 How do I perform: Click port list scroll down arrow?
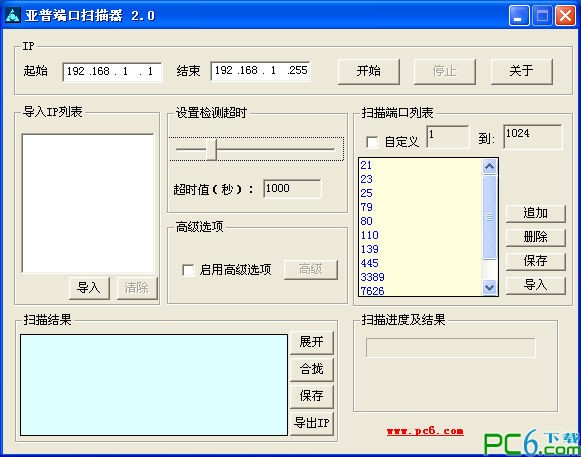pos(489,287)
